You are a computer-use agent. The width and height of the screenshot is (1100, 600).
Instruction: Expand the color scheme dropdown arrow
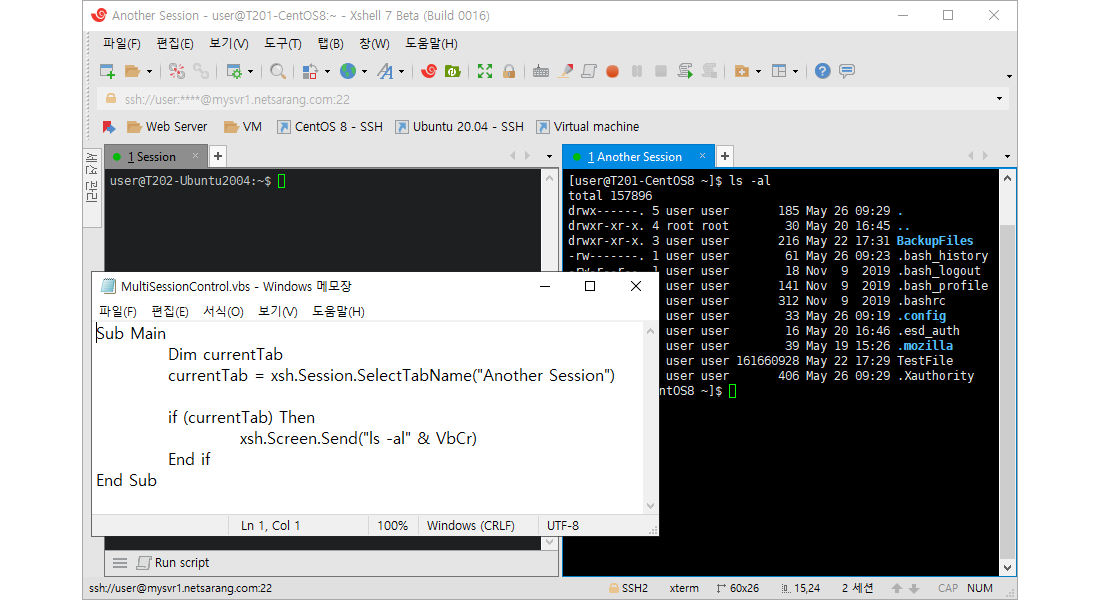327,72
